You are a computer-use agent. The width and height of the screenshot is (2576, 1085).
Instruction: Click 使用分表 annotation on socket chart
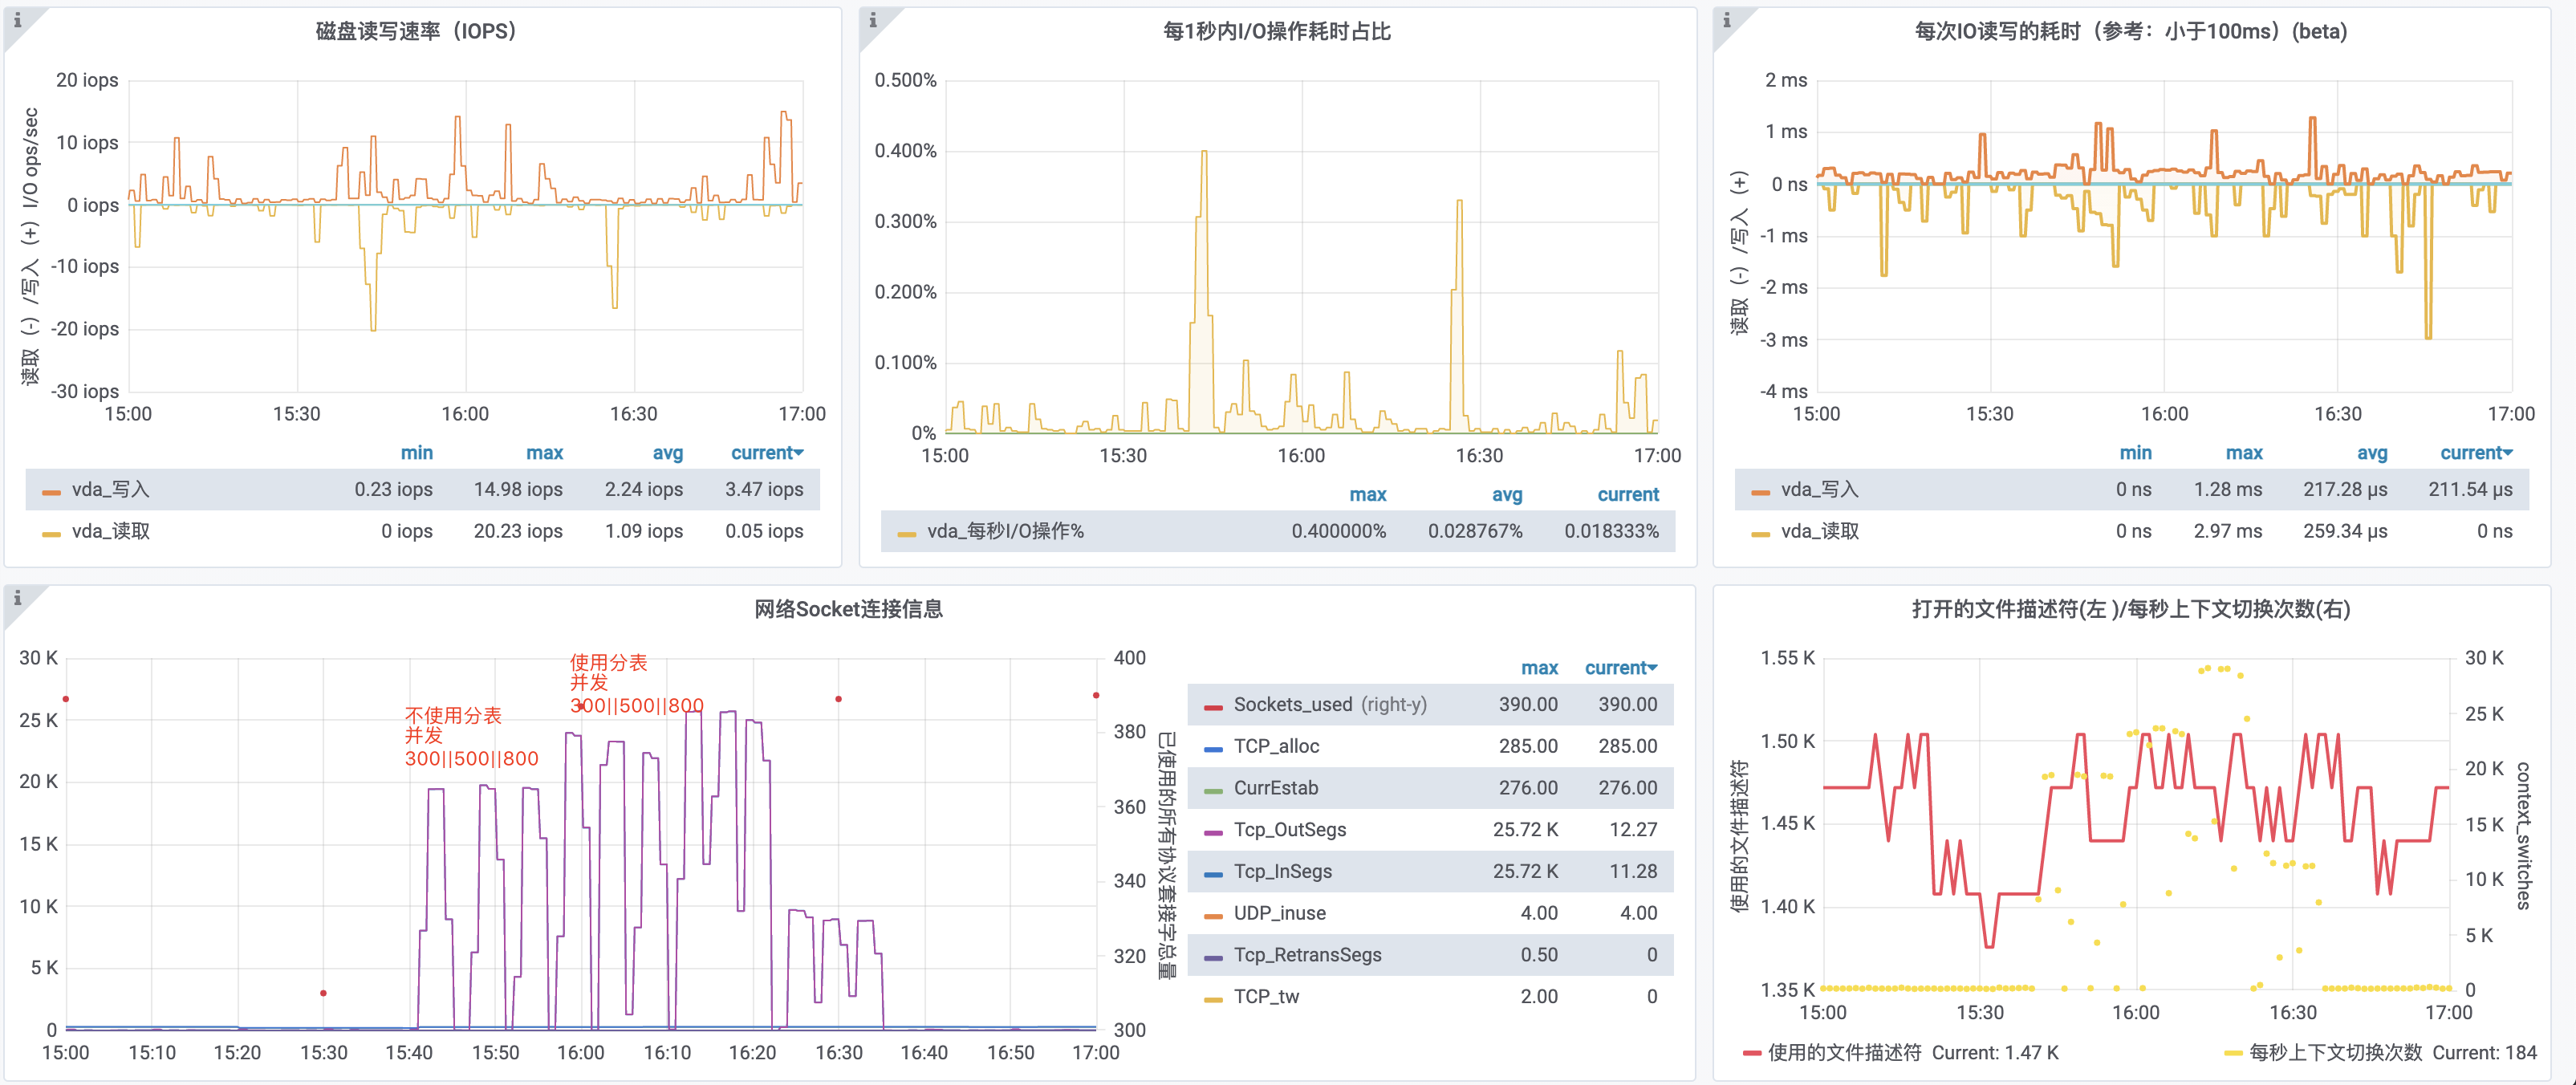[x=608, y=663]
